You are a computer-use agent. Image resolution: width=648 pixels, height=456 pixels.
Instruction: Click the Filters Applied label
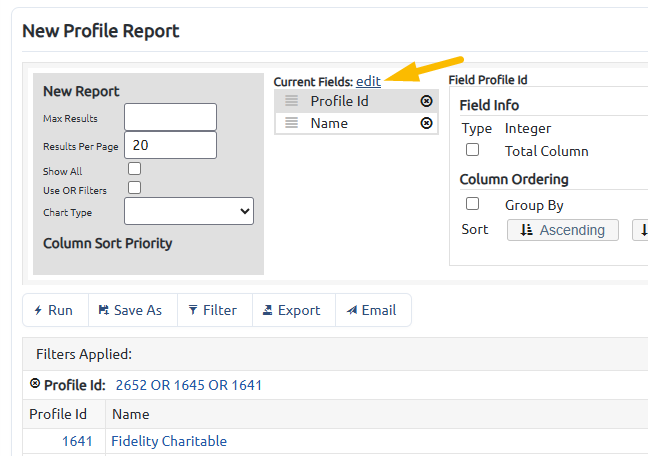(84, 354)
